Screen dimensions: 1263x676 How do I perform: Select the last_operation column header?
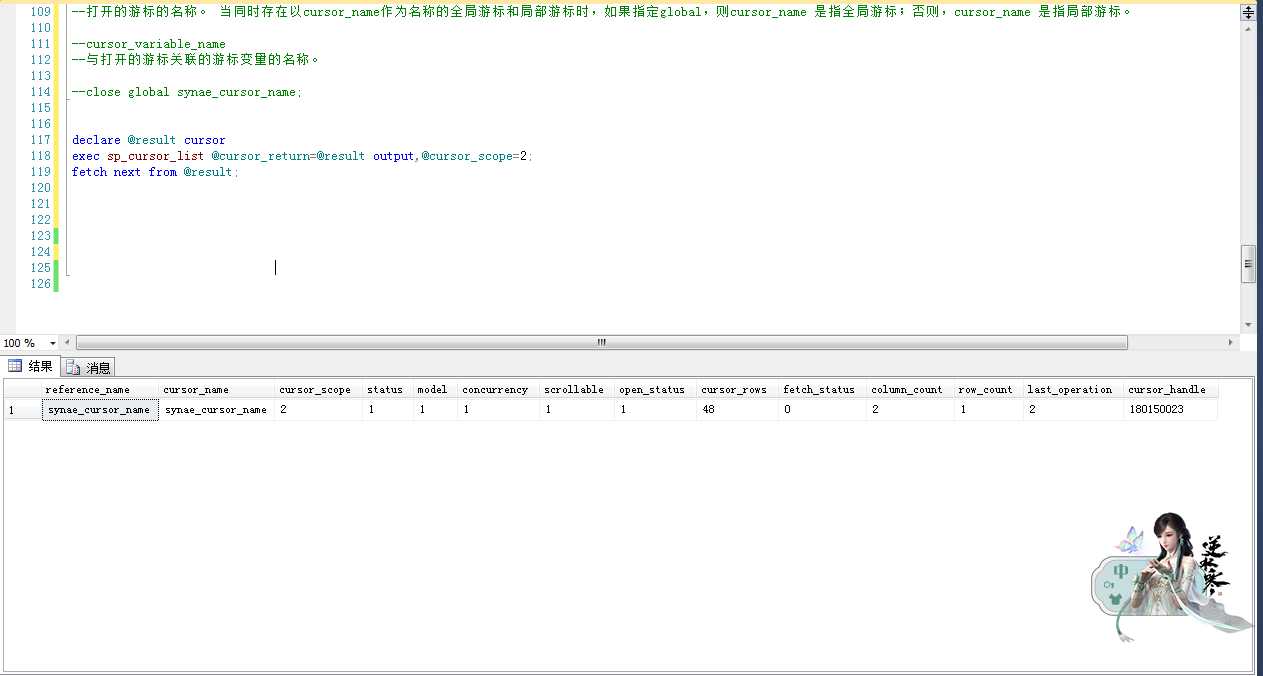1073,390
